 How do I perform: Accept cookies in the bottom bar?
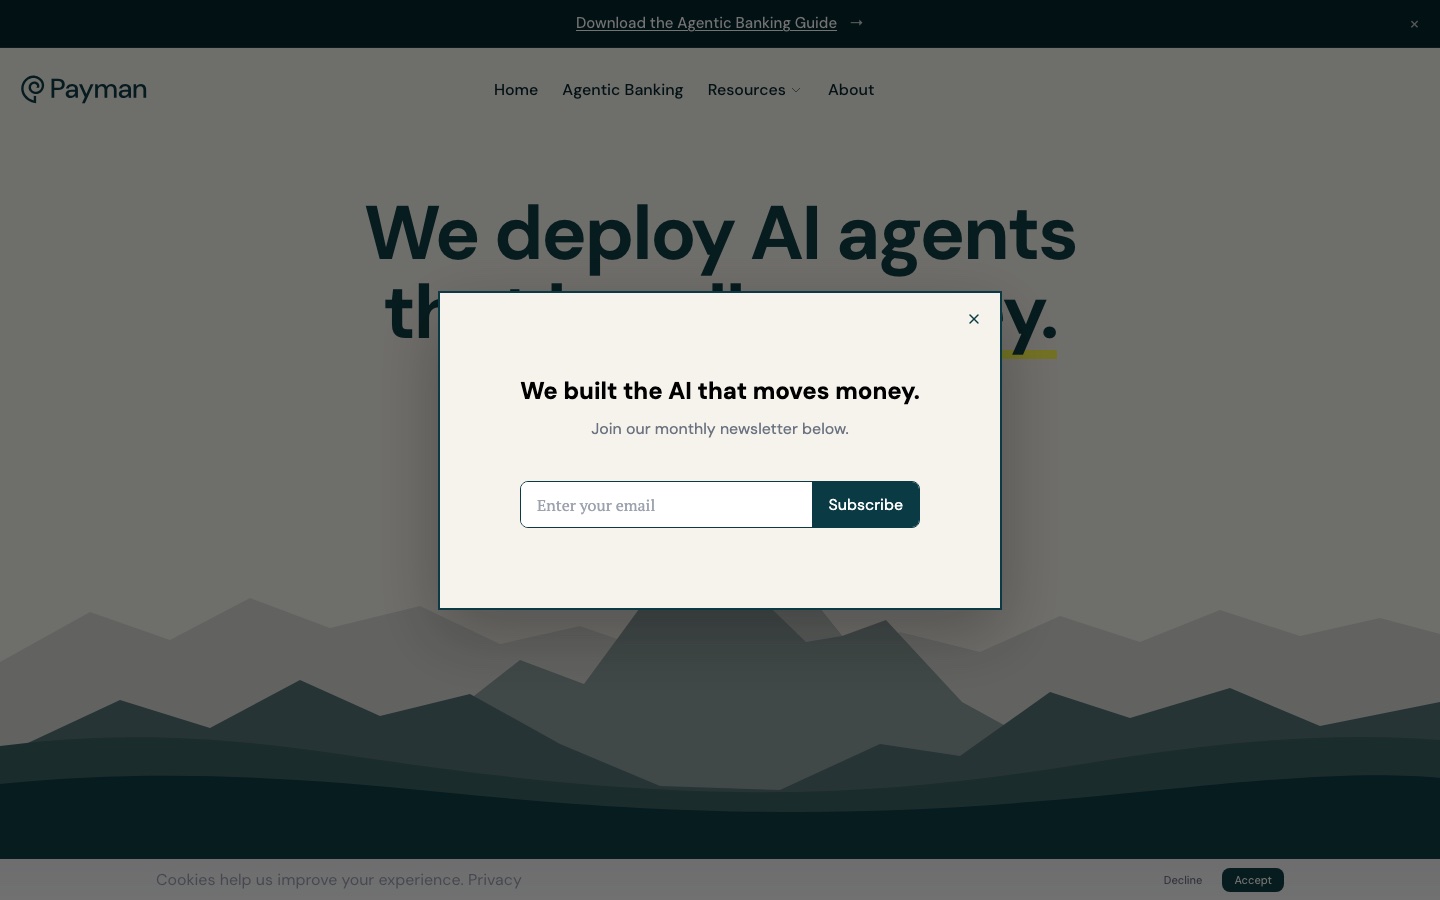coord(1253,880)
